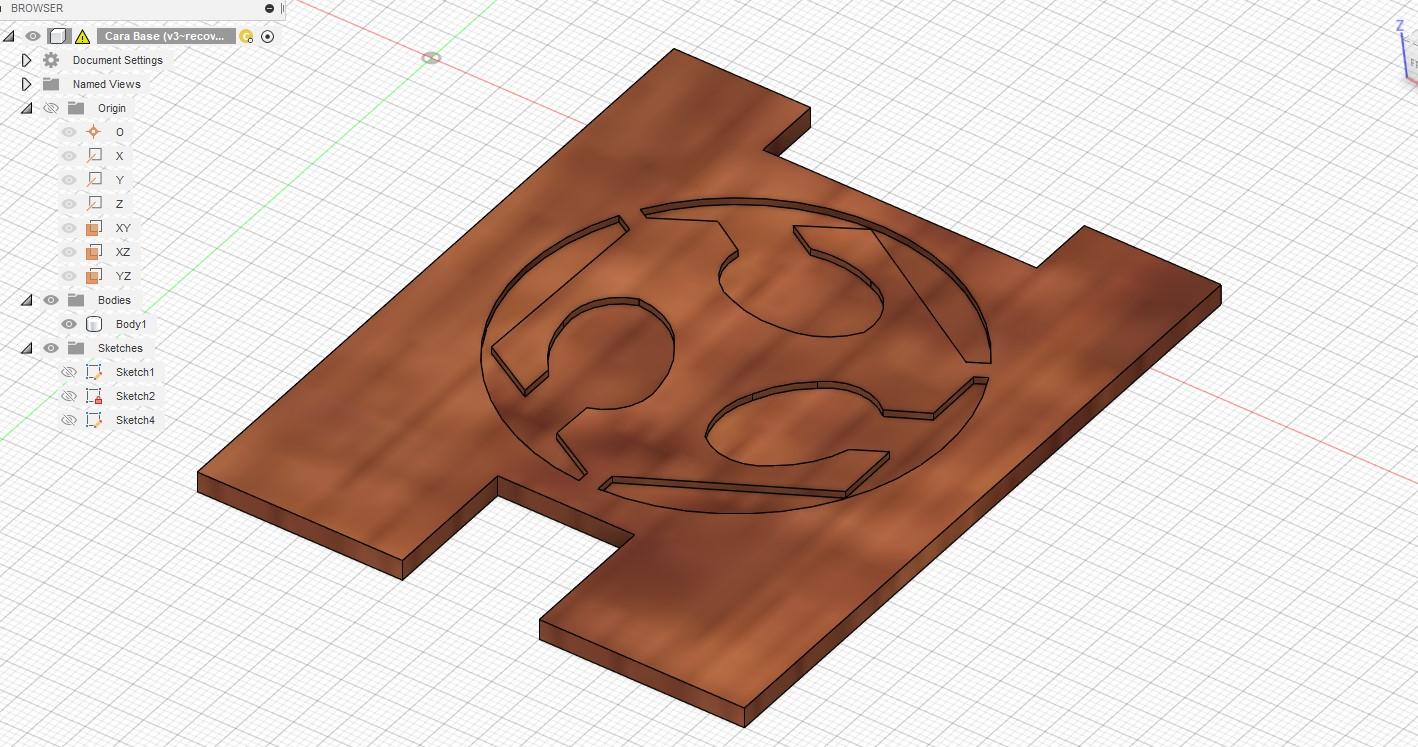The width and height of the screenshot is (1418, 747).
Task: Select the 'Origin' label
Action: tap(112, 108)
